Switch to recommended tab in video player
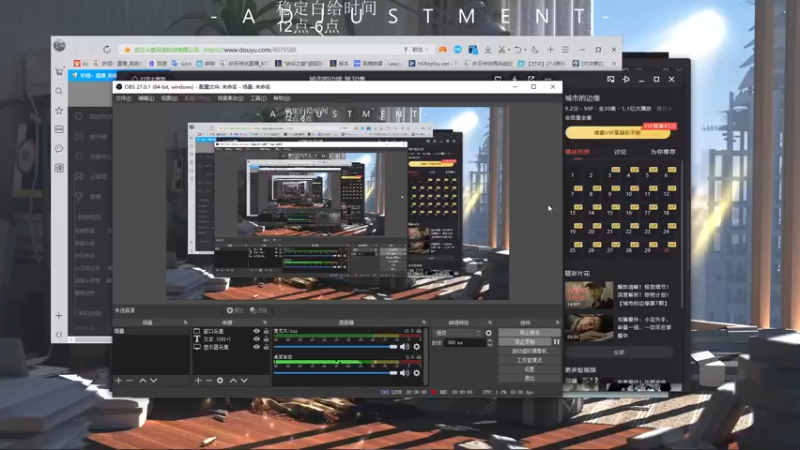 tap(663, 152)
